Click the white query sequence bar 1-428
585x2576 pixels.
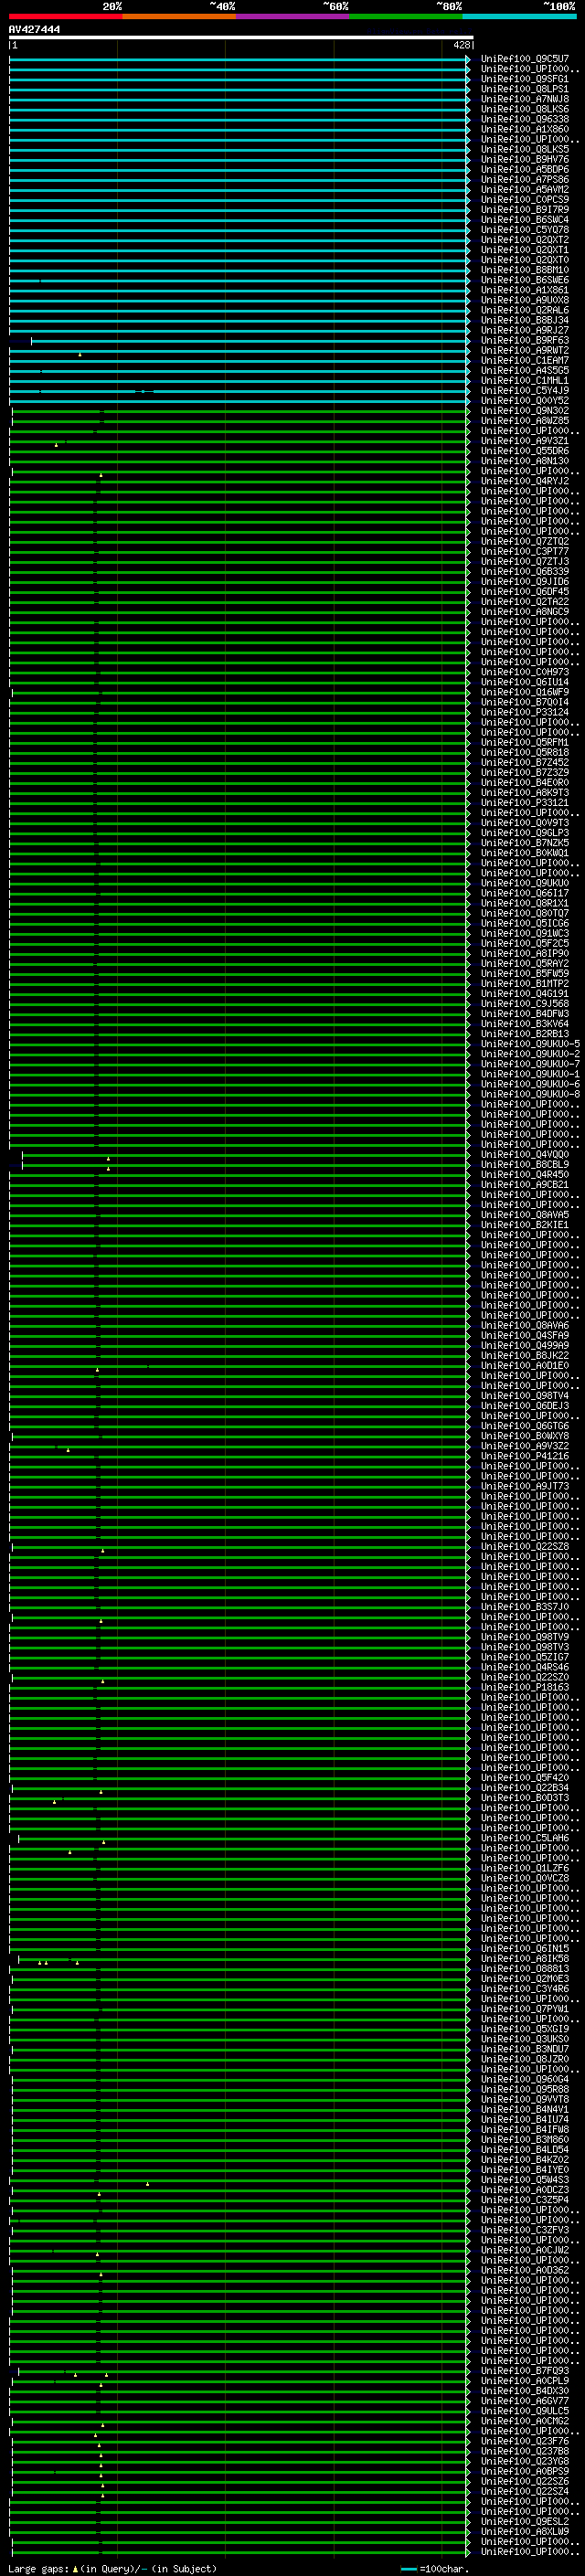pos(240,38)
